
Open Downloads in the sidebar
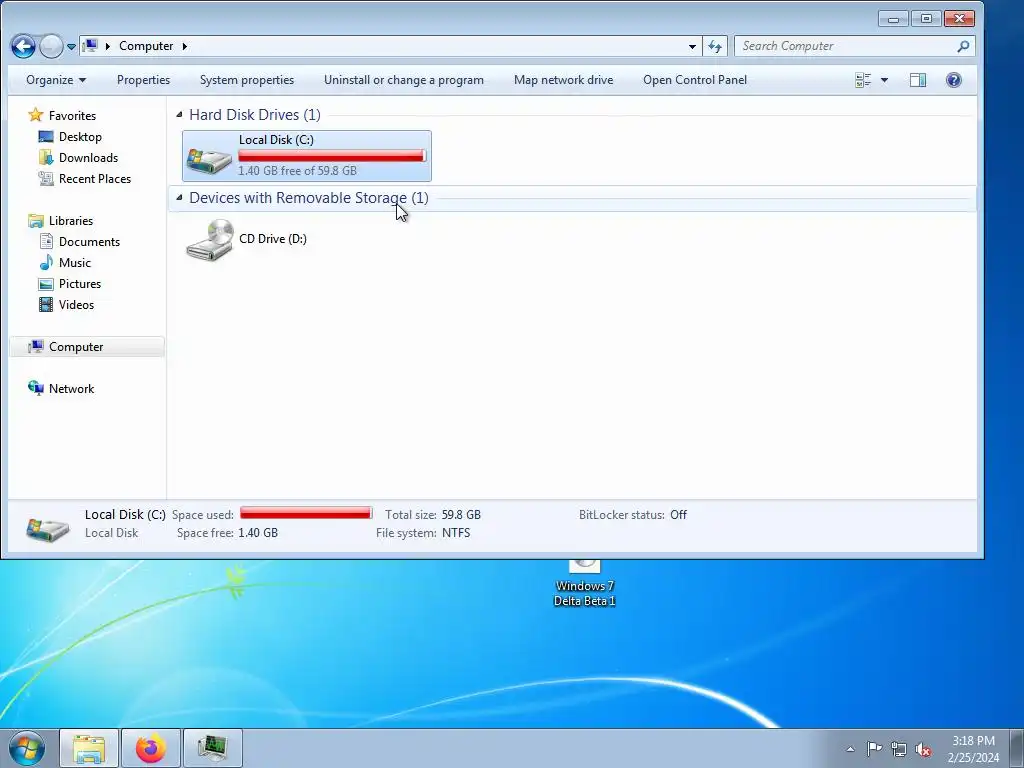coord(88,157)
